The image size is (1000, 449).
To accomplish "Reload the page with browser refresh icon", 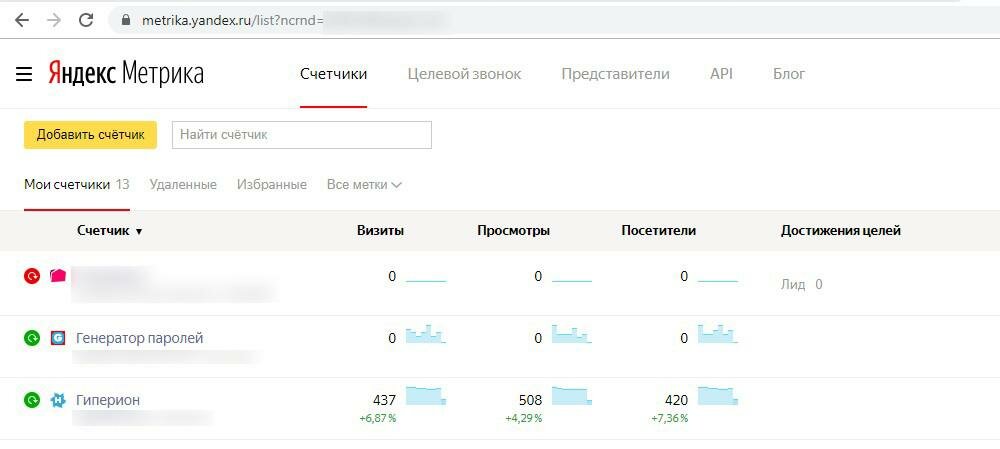I will click(86, 20).
